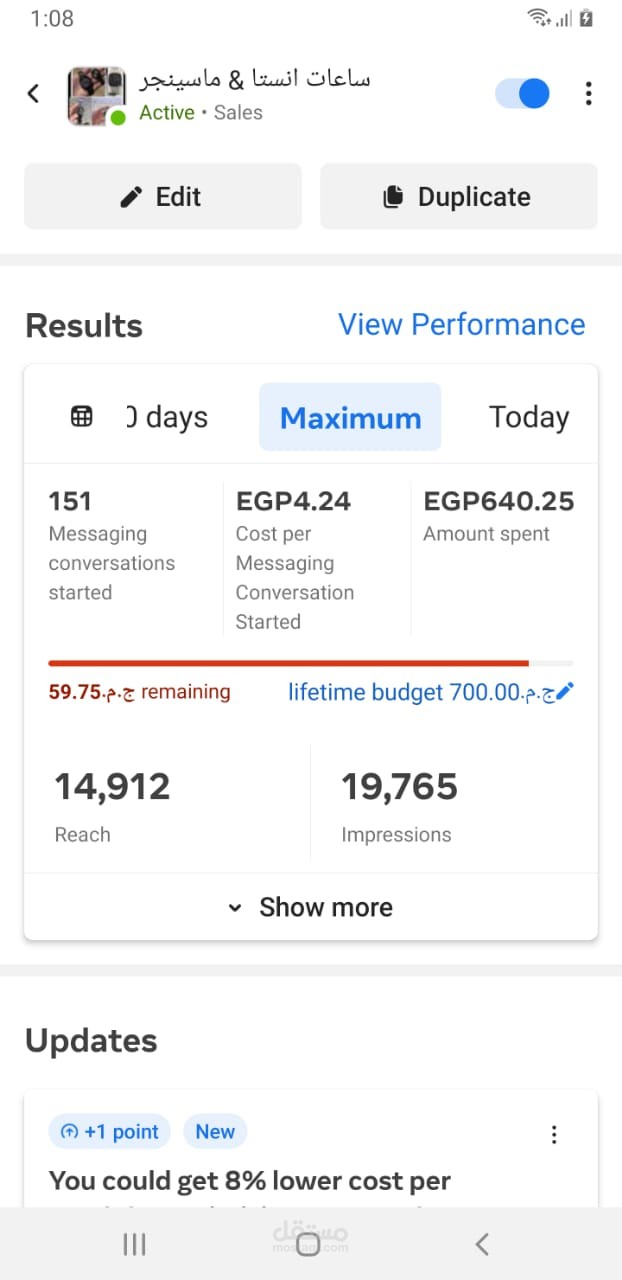
Task: Tap the back arrow at top left
Action: click(33, 94)
